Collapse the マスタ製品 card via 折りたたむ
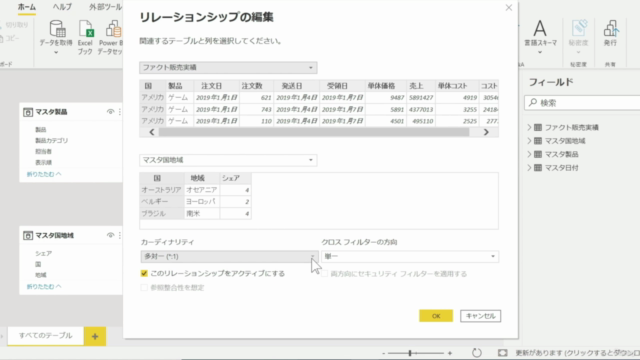 [x=44, y=174]
